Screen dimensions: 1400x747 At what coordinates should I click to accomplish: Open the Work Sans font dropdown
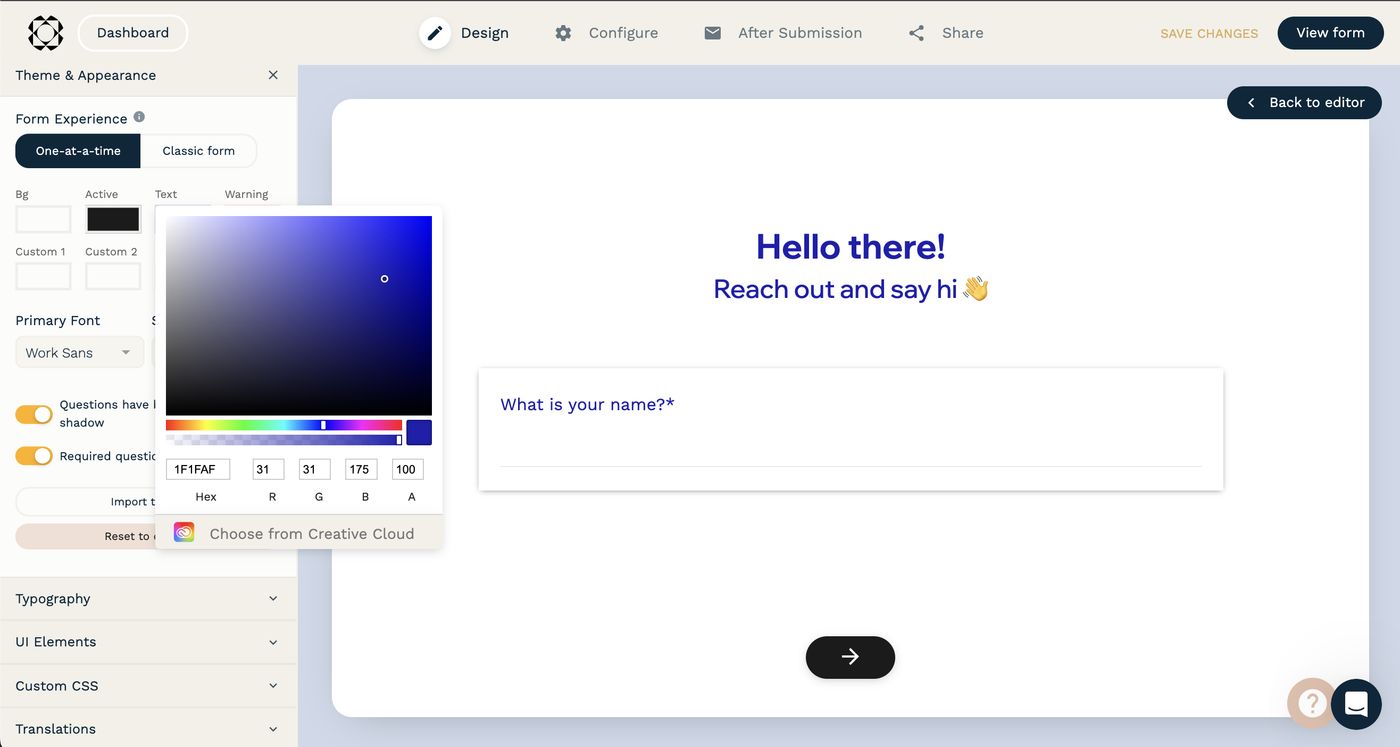click(79, 353)
